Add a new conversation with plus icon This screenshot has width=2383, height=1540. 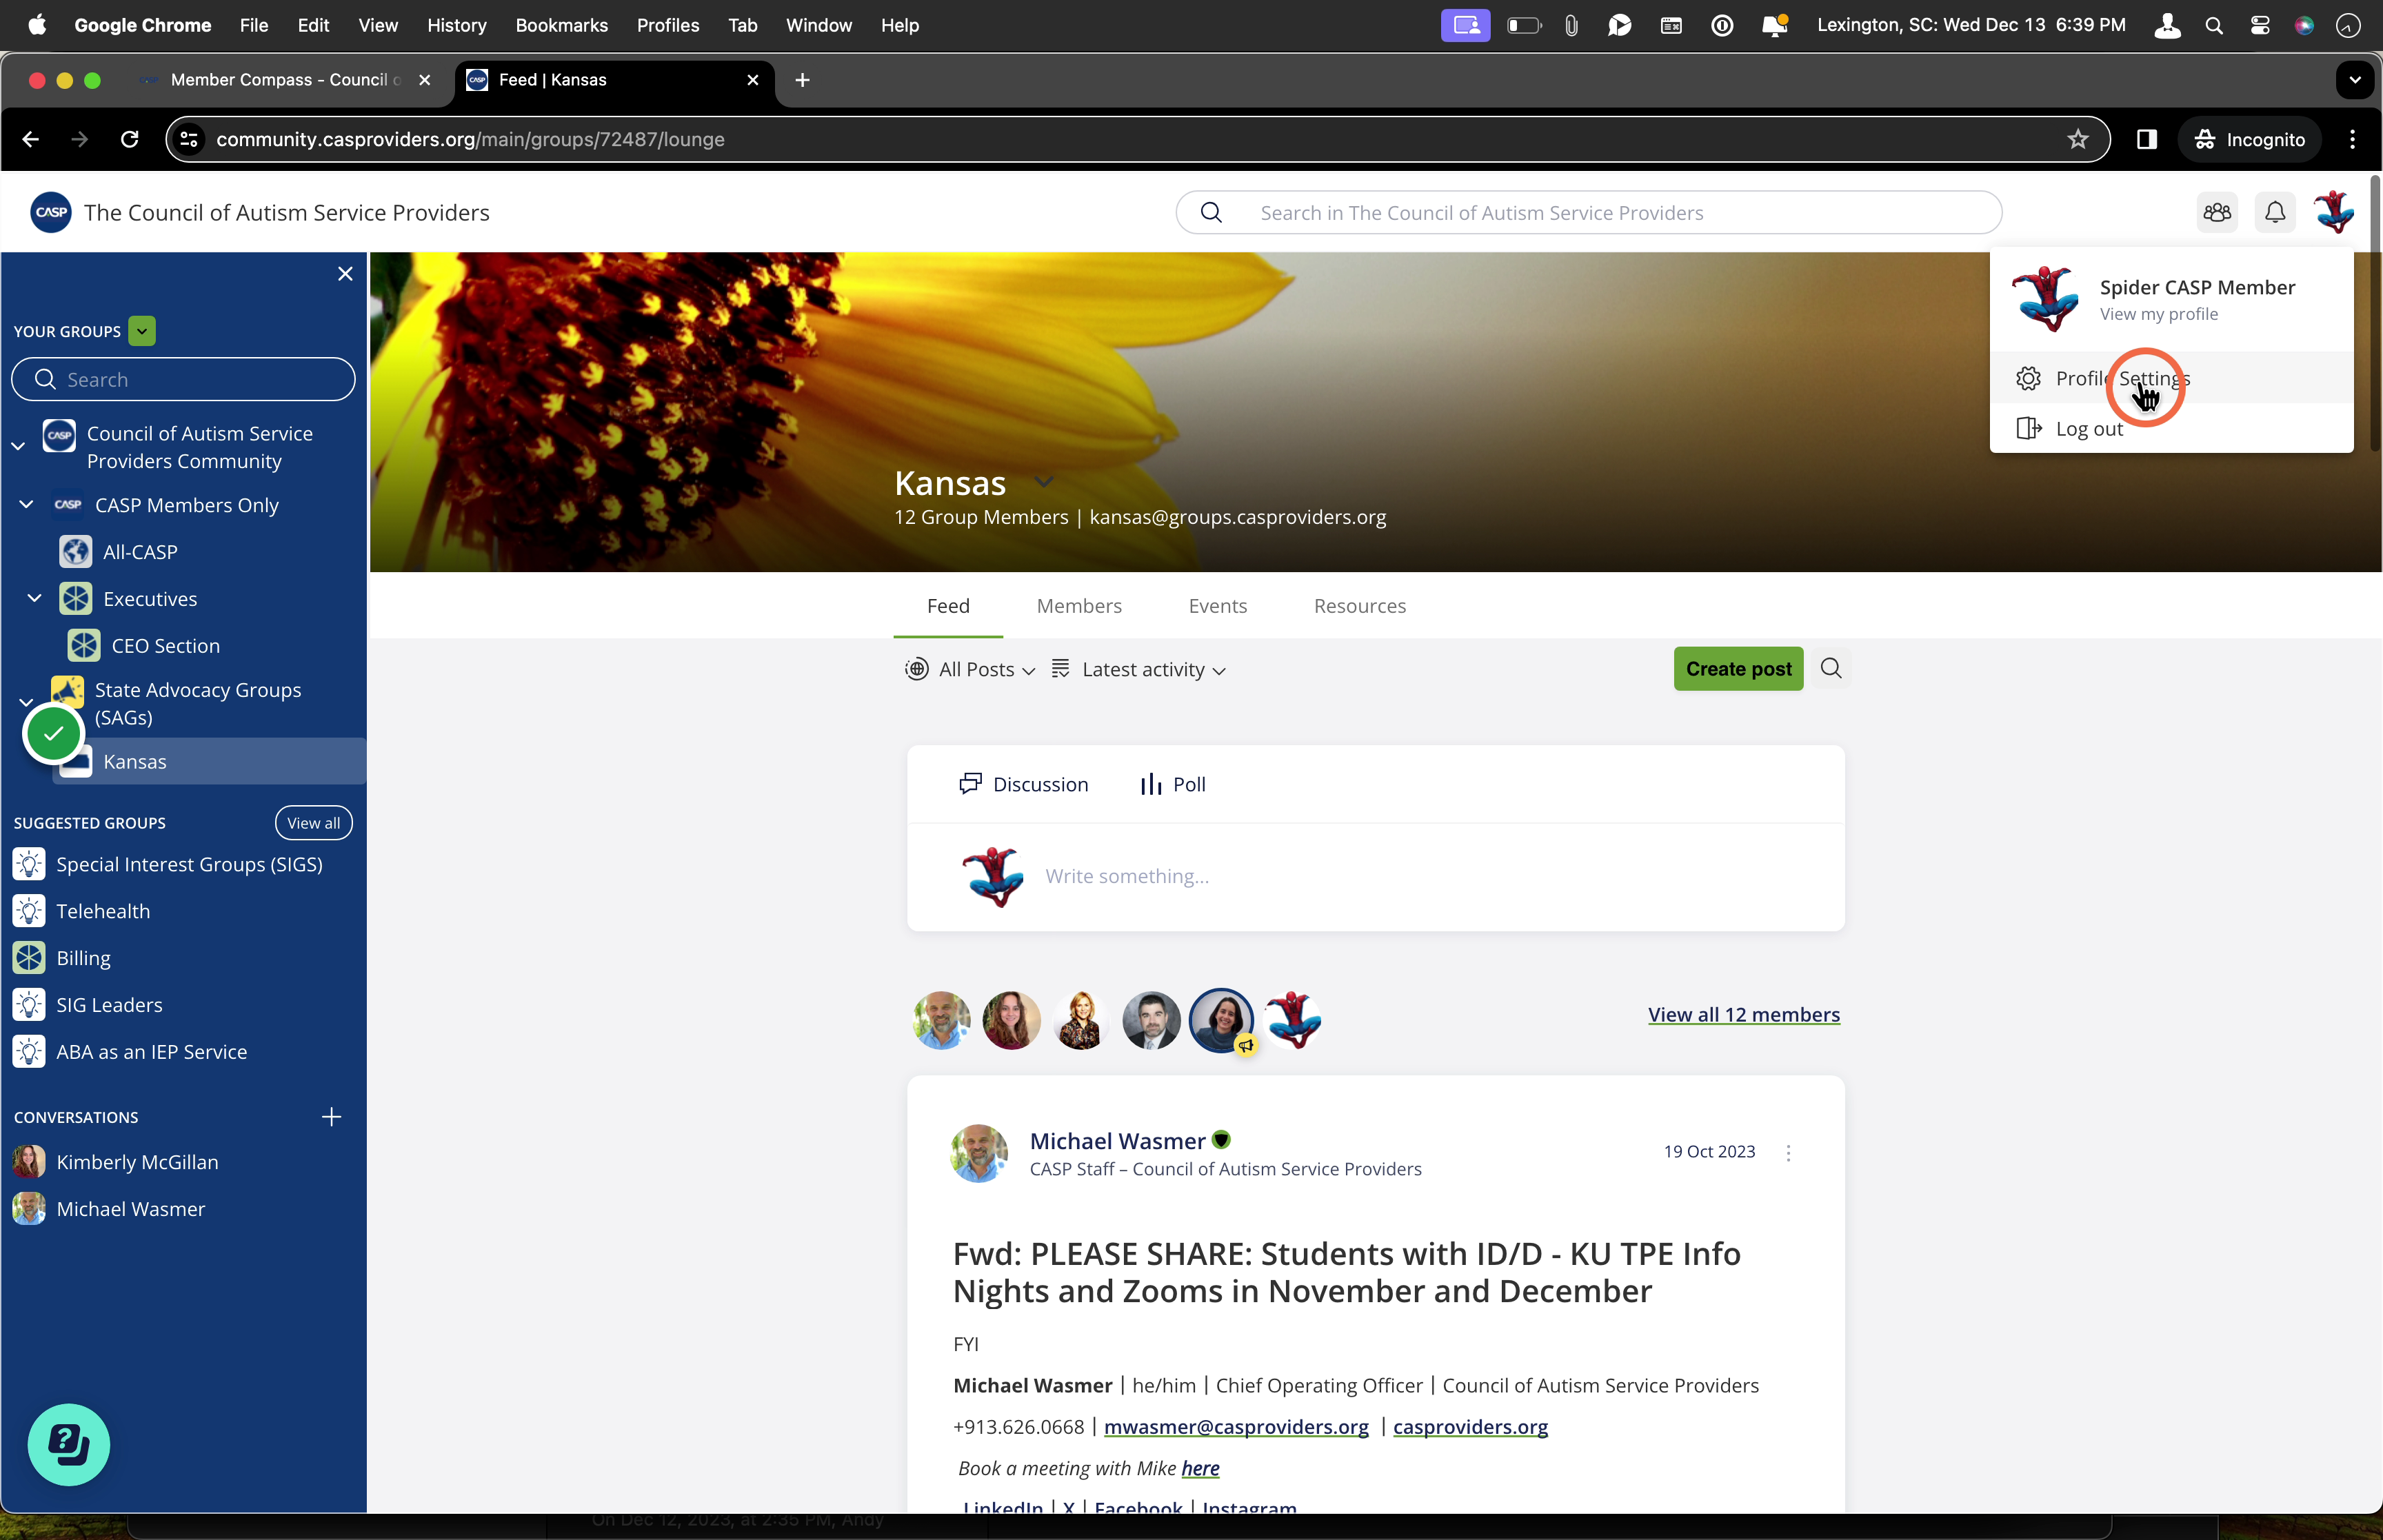(x=331, y=1116)
